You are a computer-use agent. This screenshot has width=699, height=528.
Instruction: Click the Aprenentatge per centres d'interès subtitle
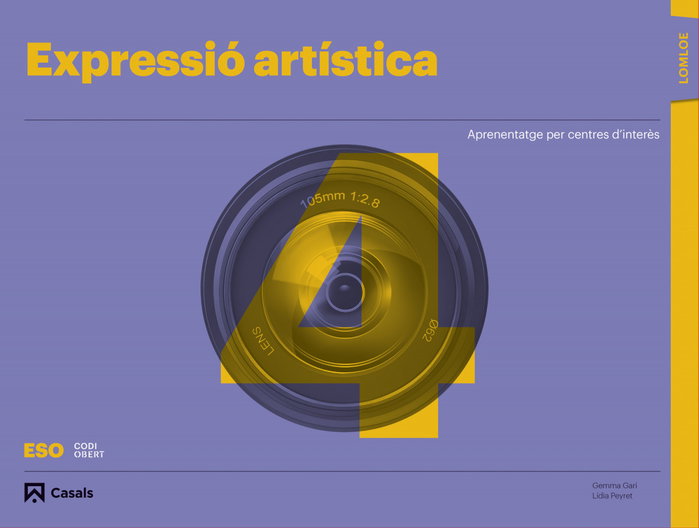(x=563, y=134)
